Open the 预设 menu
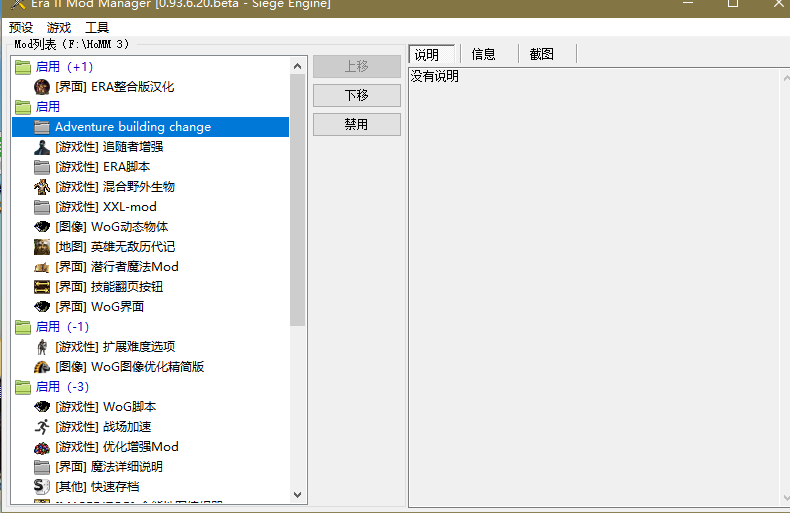790x513 pixels. pyautogui.click(x=21, y=27)
